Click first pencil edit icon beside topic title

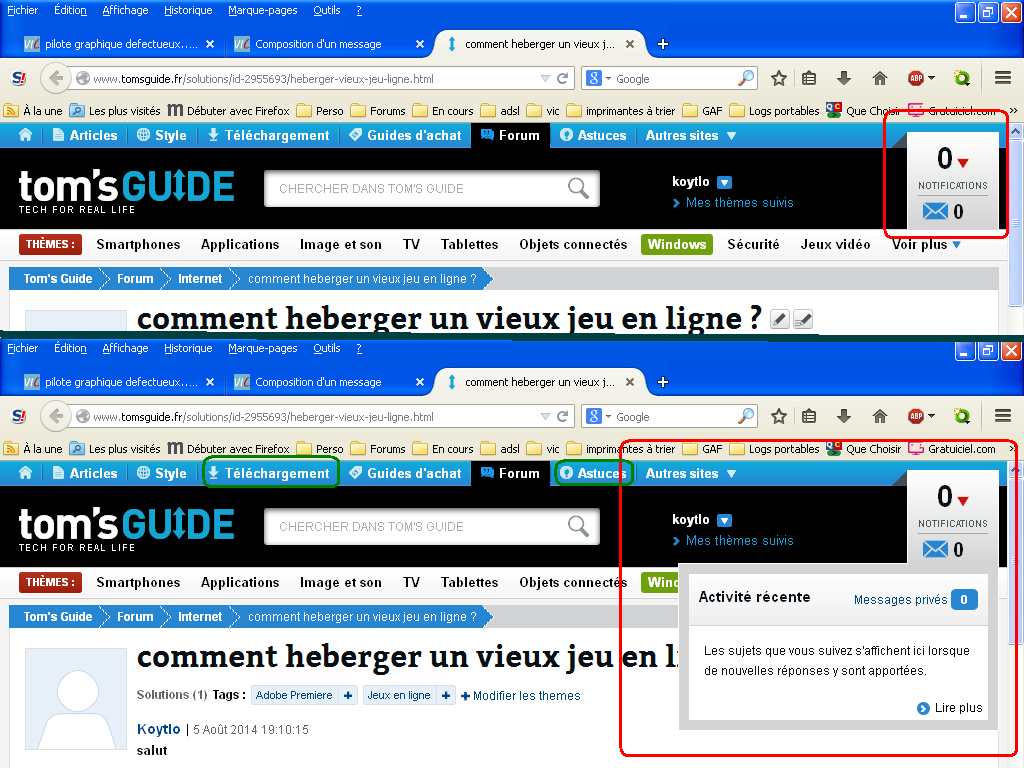pos(780,319)
